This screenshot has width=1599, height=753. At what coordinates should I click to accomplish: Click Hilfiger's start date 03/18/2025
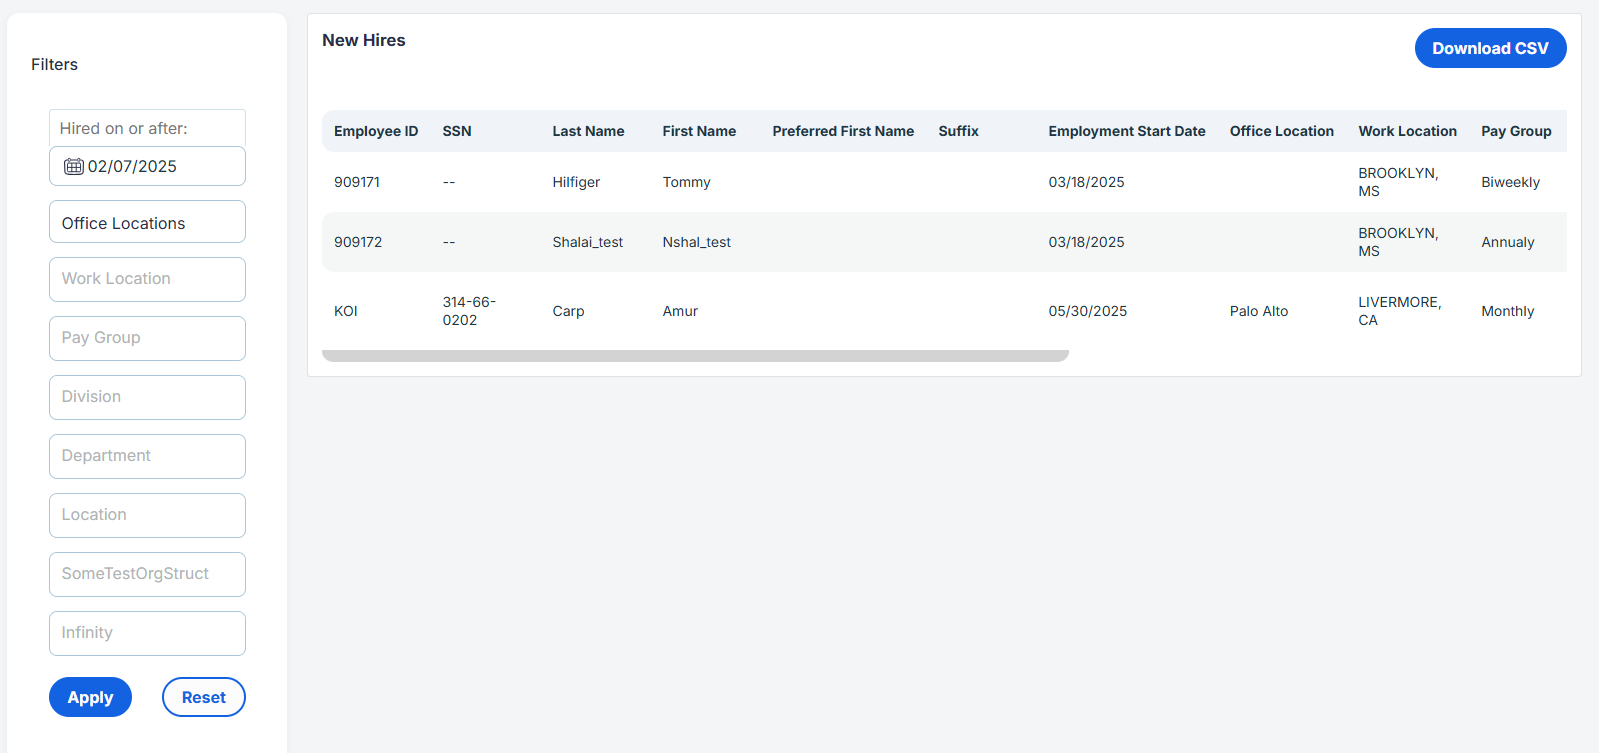coord(1086,182)
